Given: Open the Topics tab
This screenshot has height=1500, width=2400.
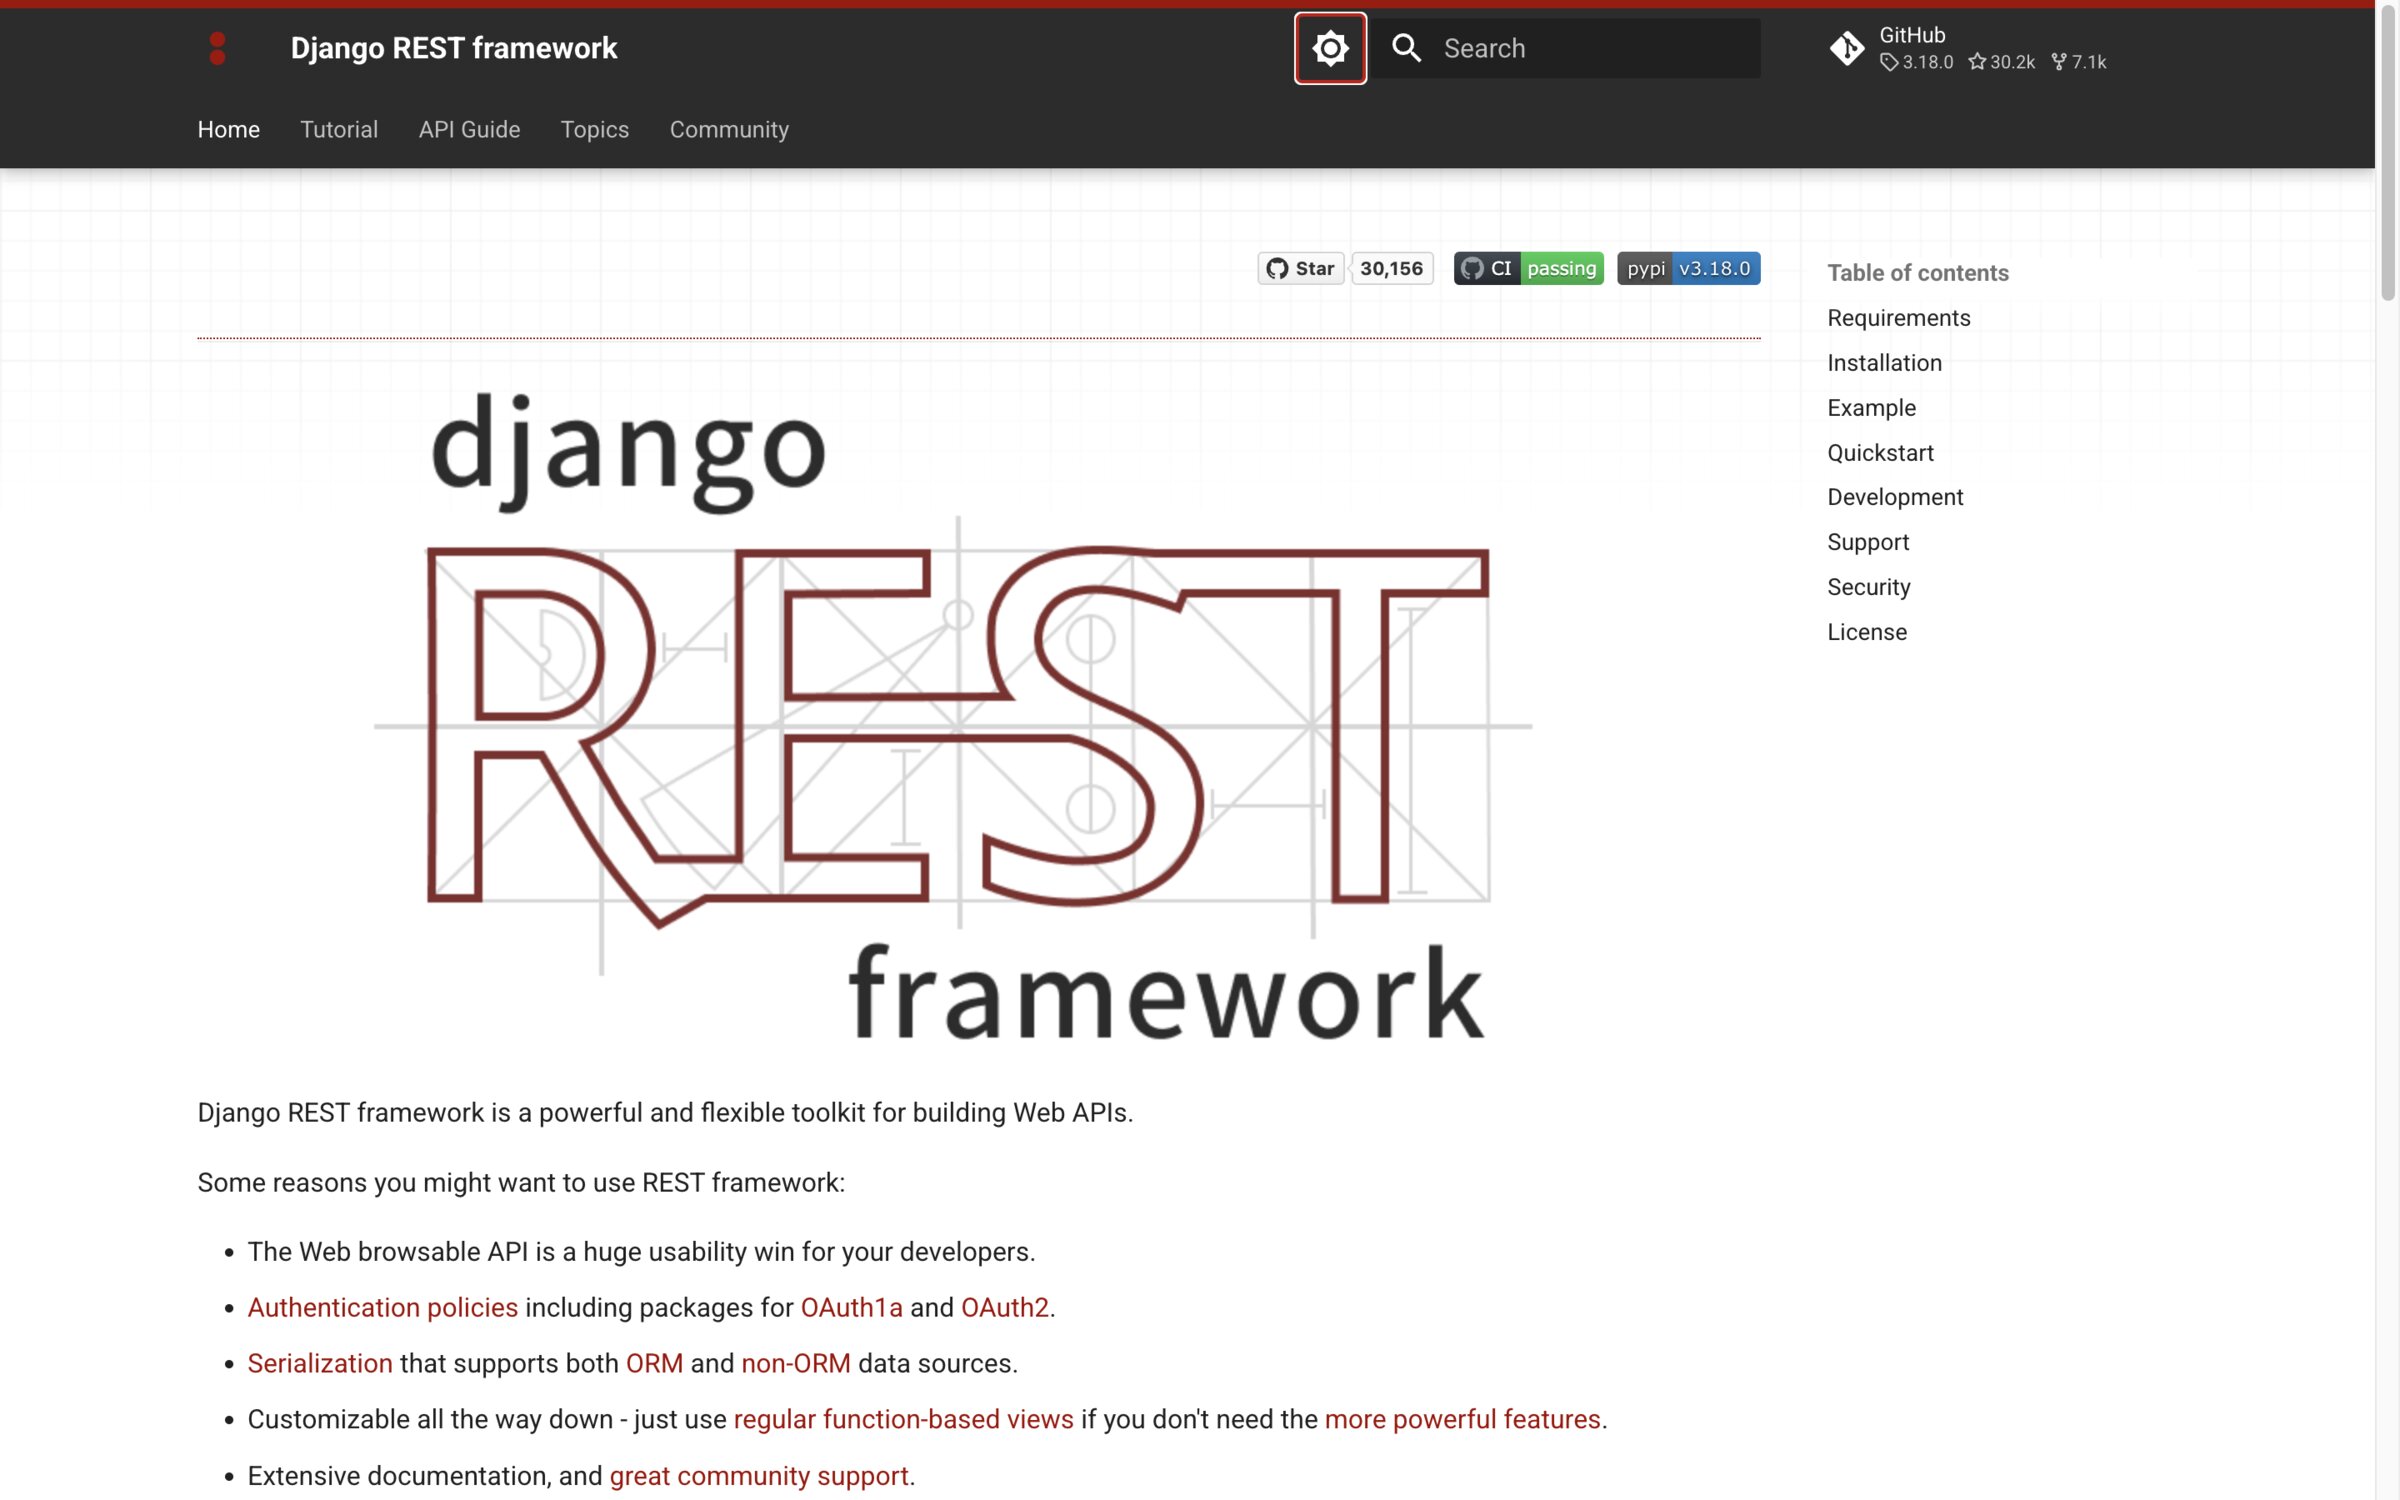Looking at the screenshot, I should coord(594,129).
